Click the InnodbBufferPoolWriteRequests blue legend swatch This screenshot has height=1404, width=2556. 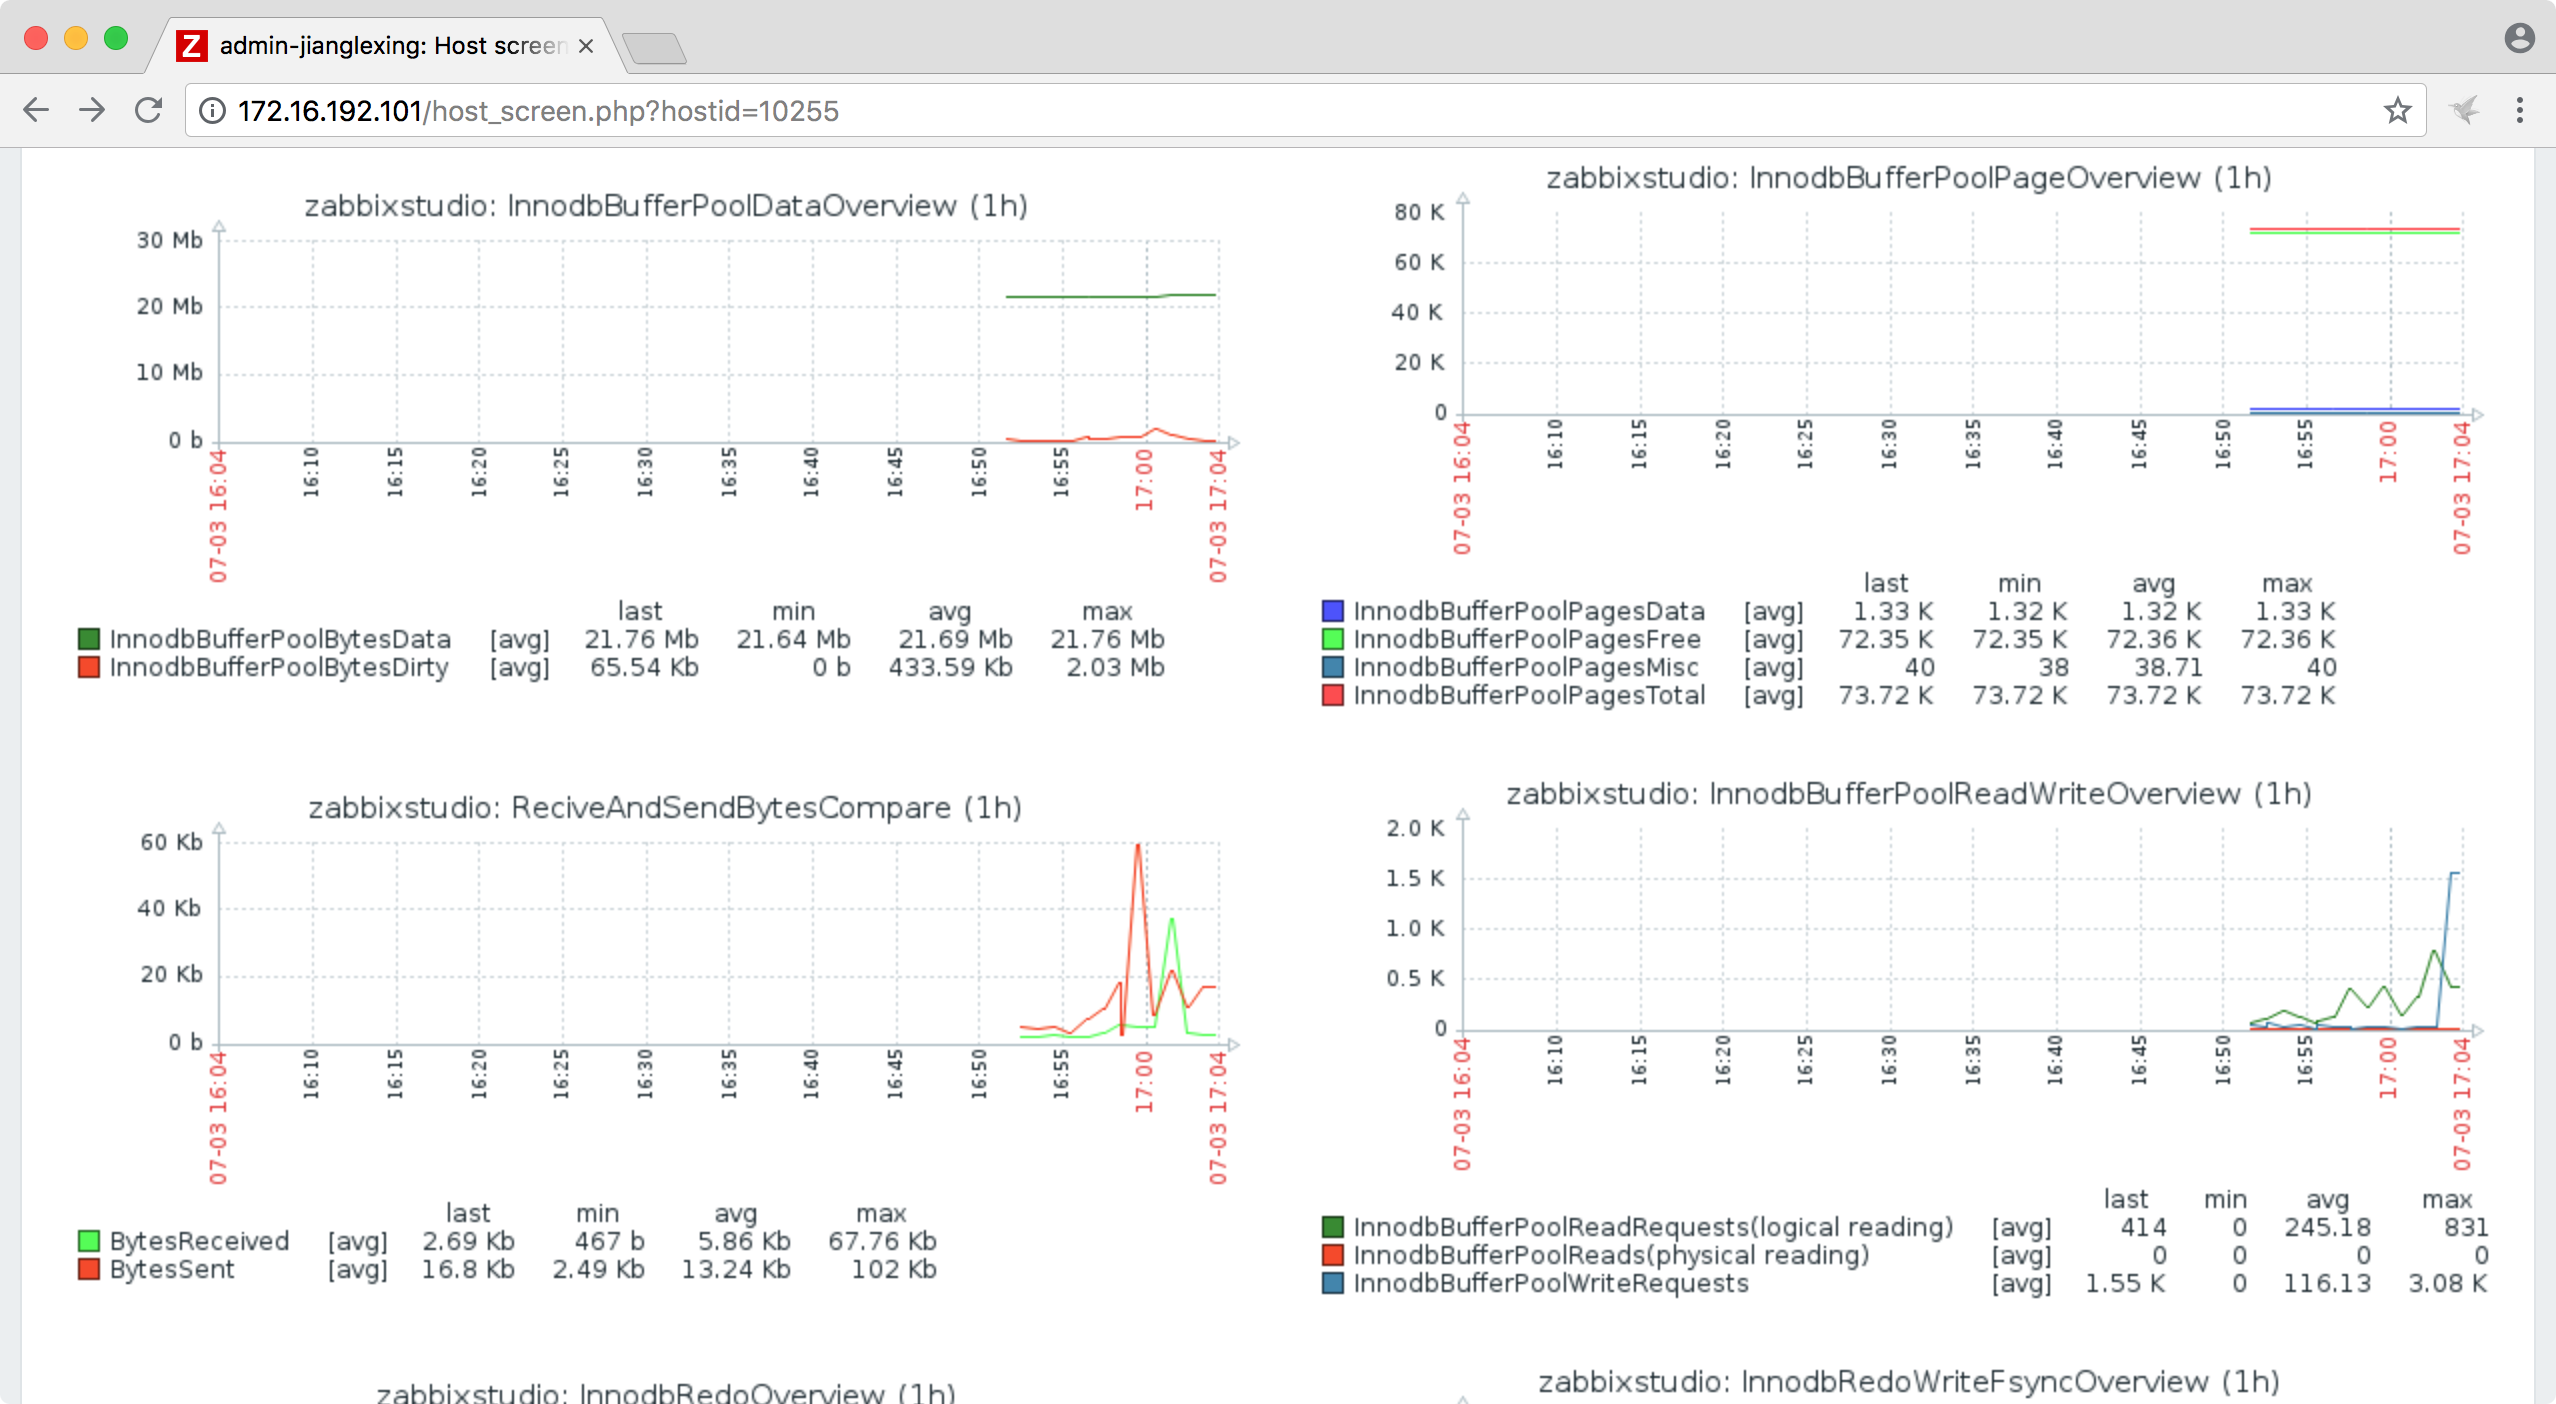pyautogui.click(x=1332, y=1283)
